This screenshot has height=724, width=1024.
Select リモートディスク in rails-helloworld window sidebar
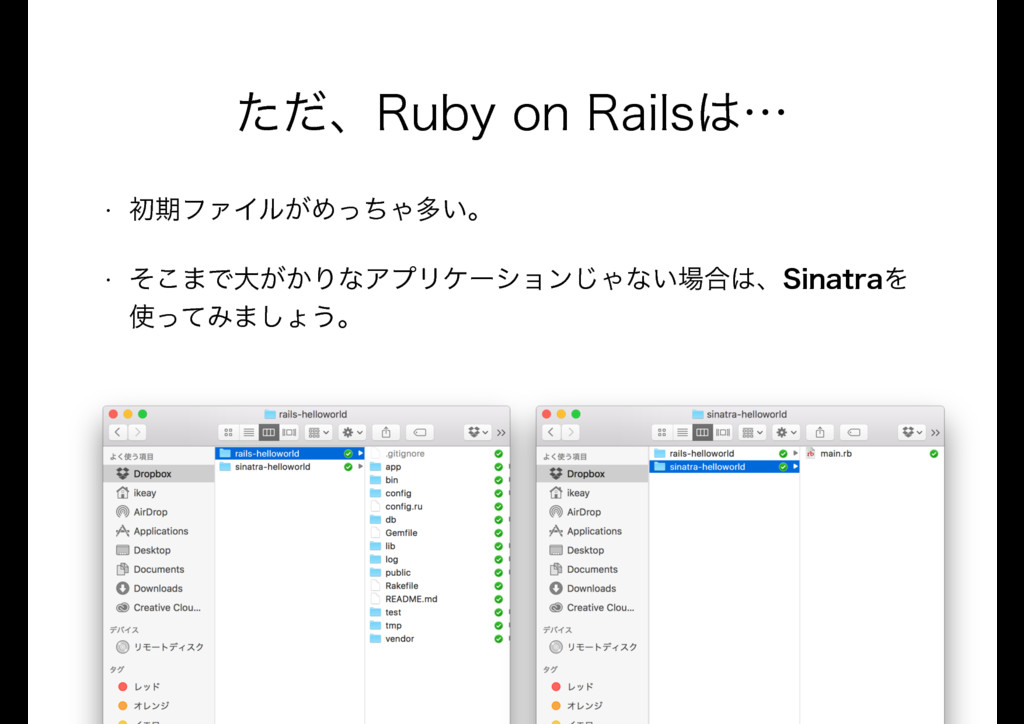click(159, 647)
